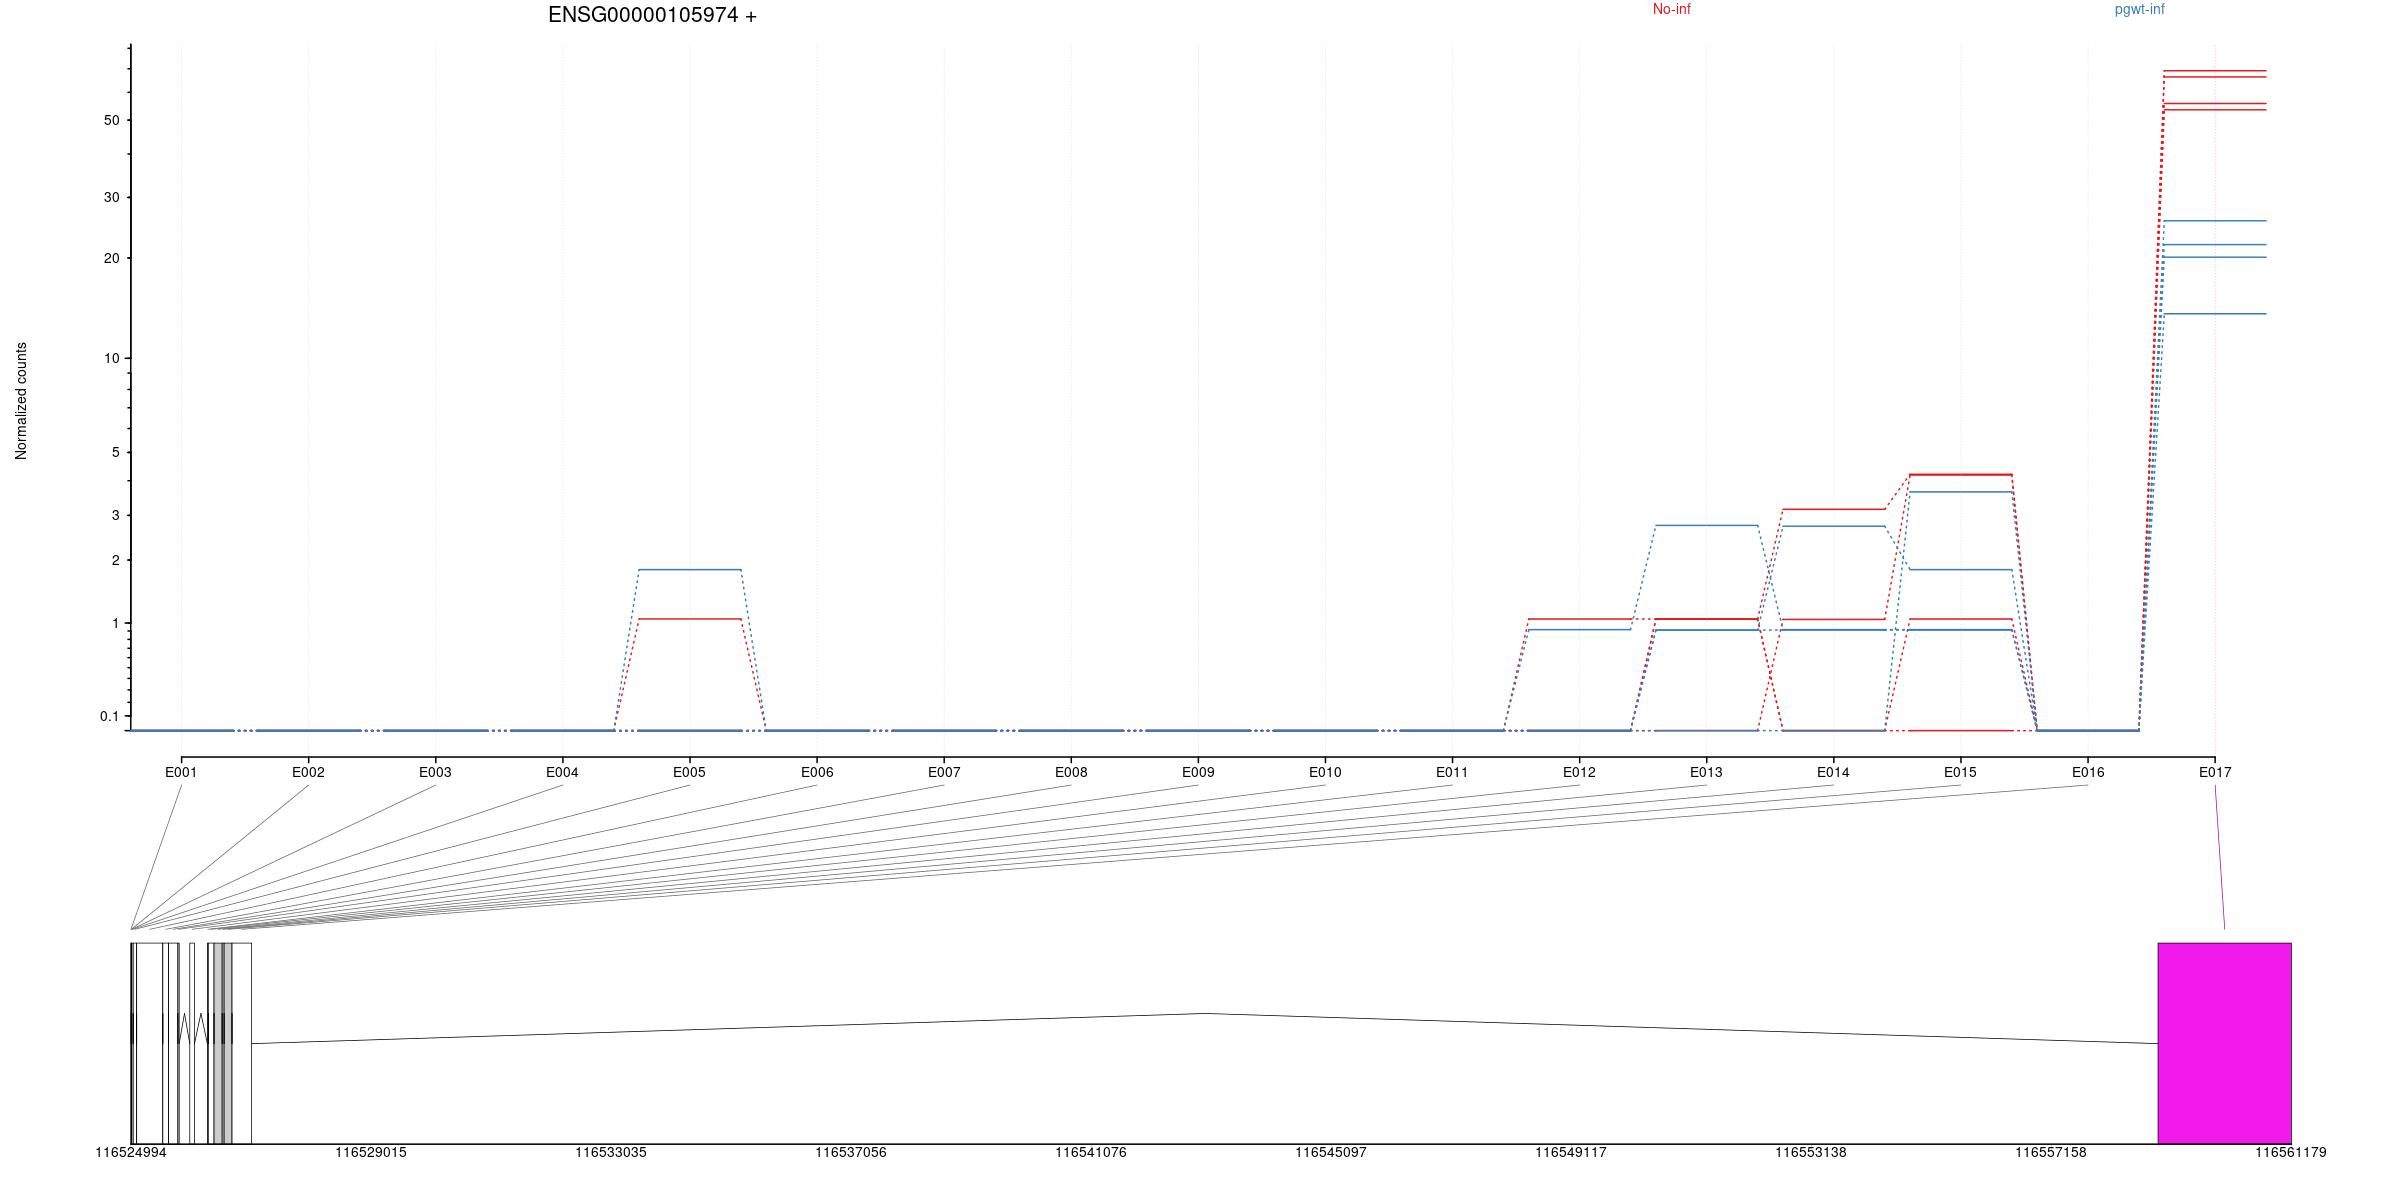Click the blue E013 line near 3
The width and height of the screenshot is (2400, 1200).
(x=1706, y=525)
